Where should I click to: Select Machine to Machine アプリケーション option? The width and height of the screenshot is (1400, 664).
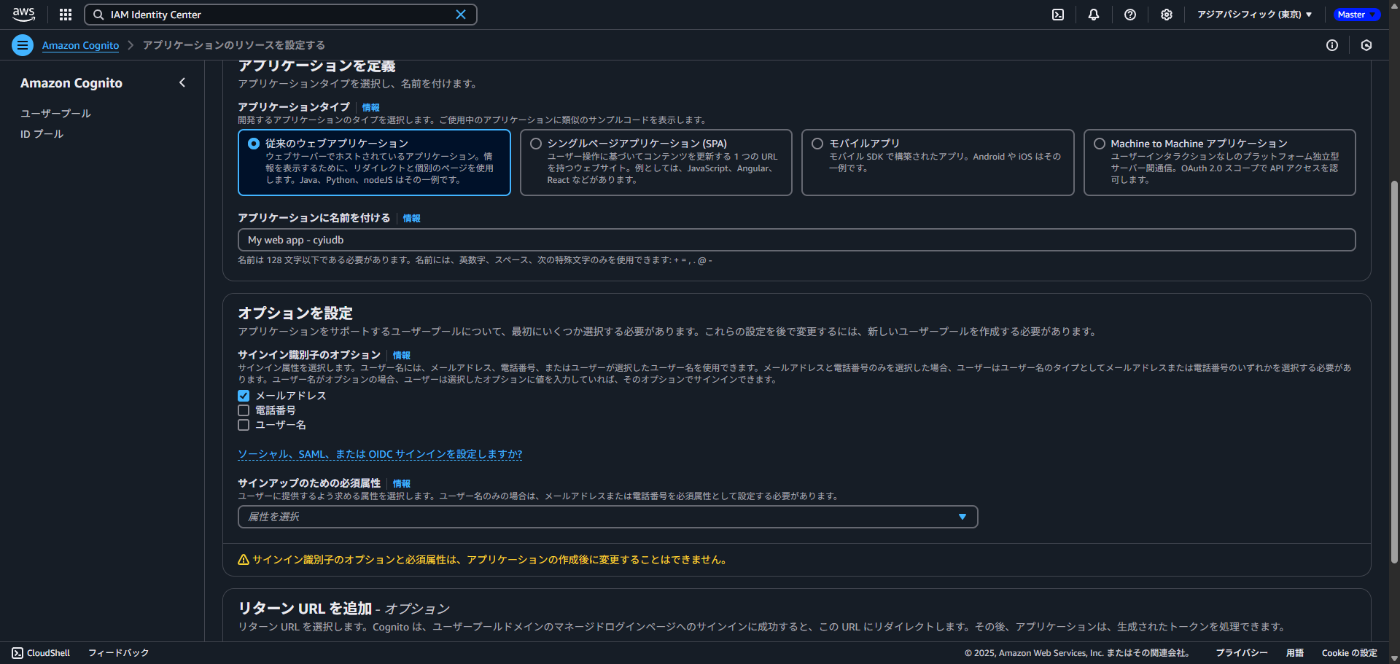pos(1100,144)
